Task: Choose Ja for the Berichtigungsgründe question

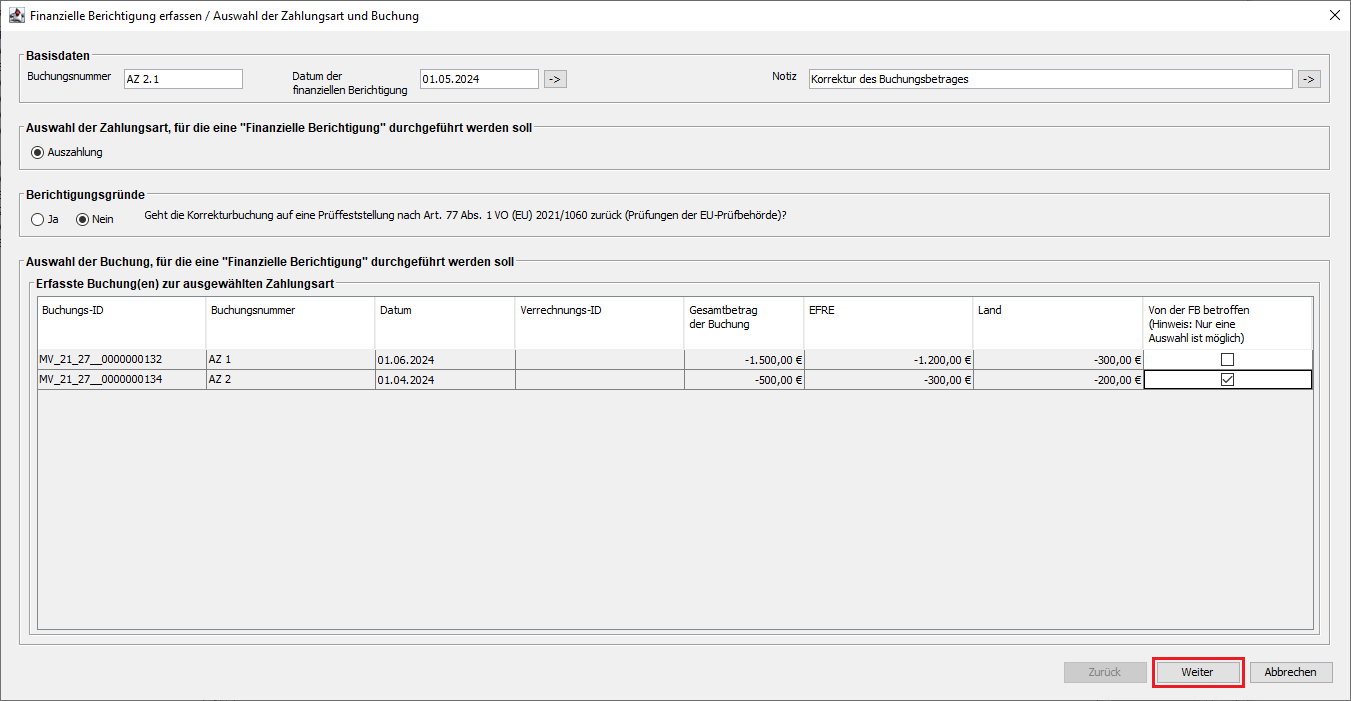Action: click(x=39, y=219)
